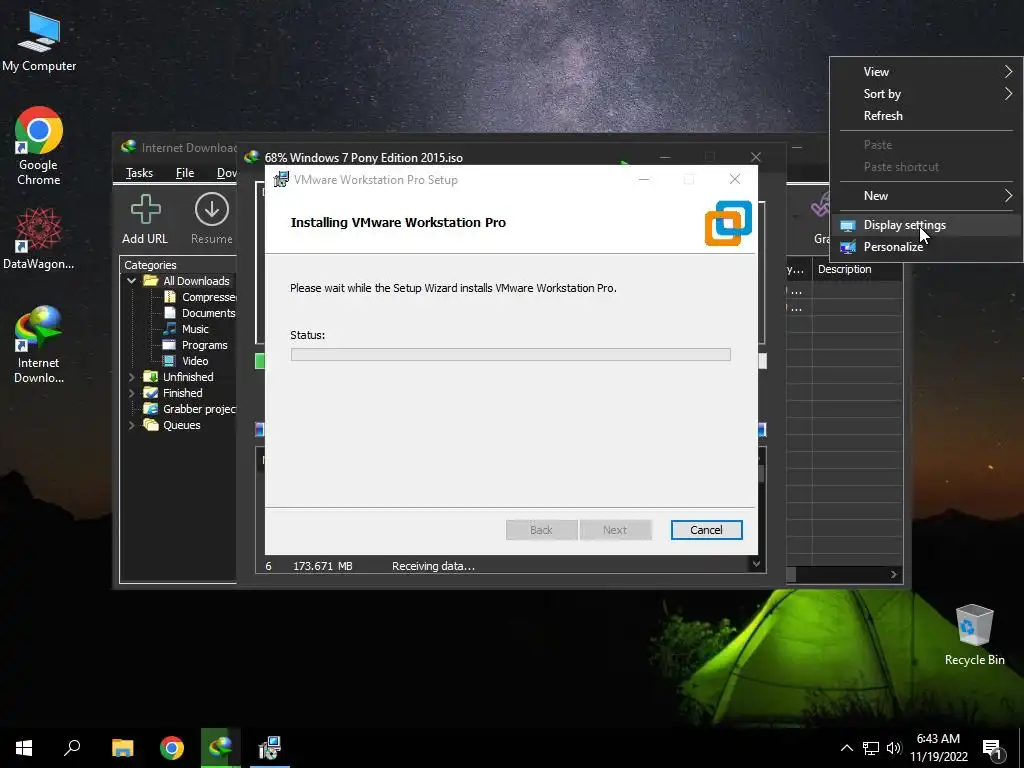Click the VMware setup status progress bar
1024x768 pixels.
tap(511, 355)
